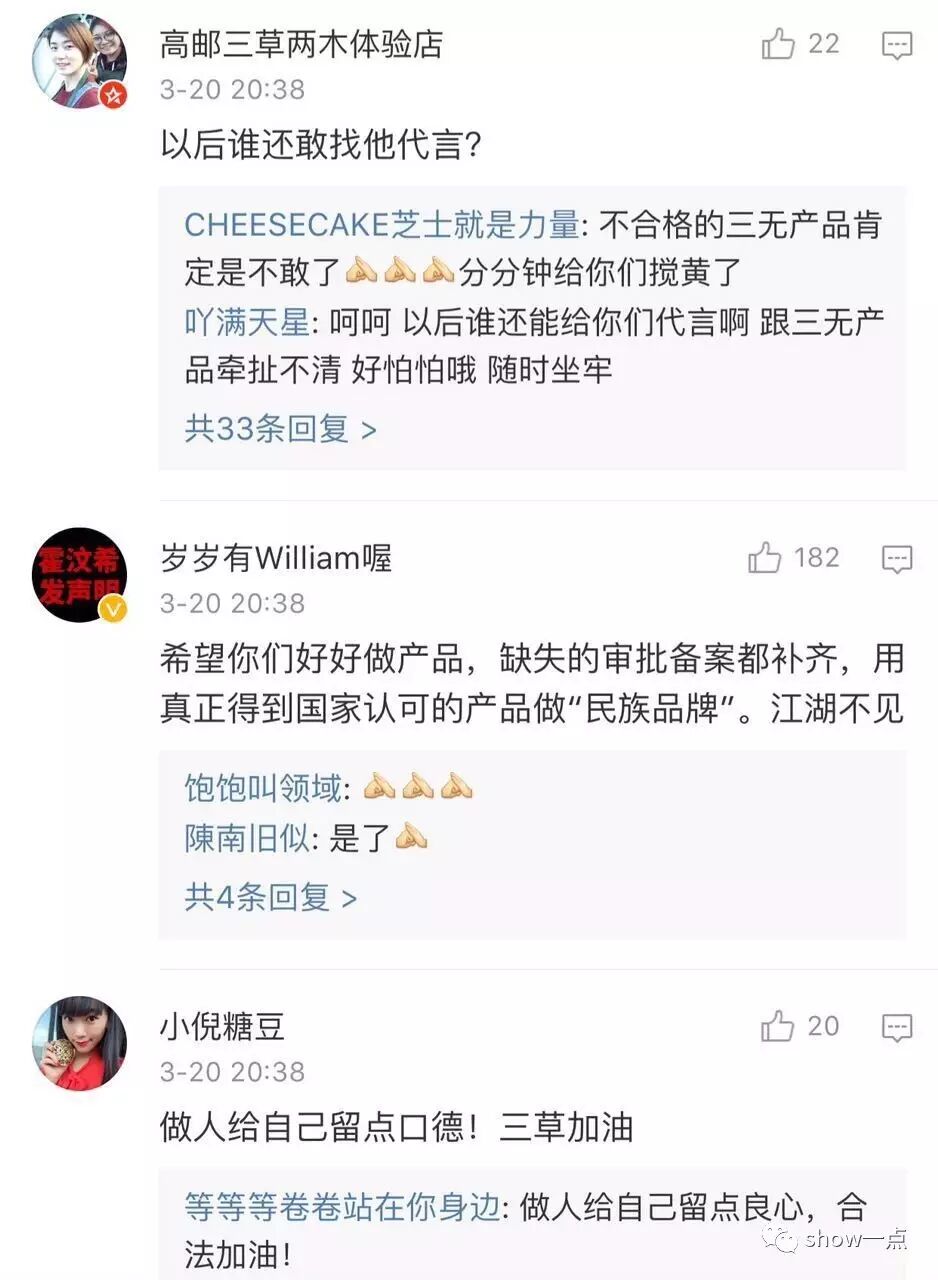Image resolution: width=938 pixels, height=1280 pixels.
Task: View 小倪糖豆's profile picture
Action: (80, 1044)
